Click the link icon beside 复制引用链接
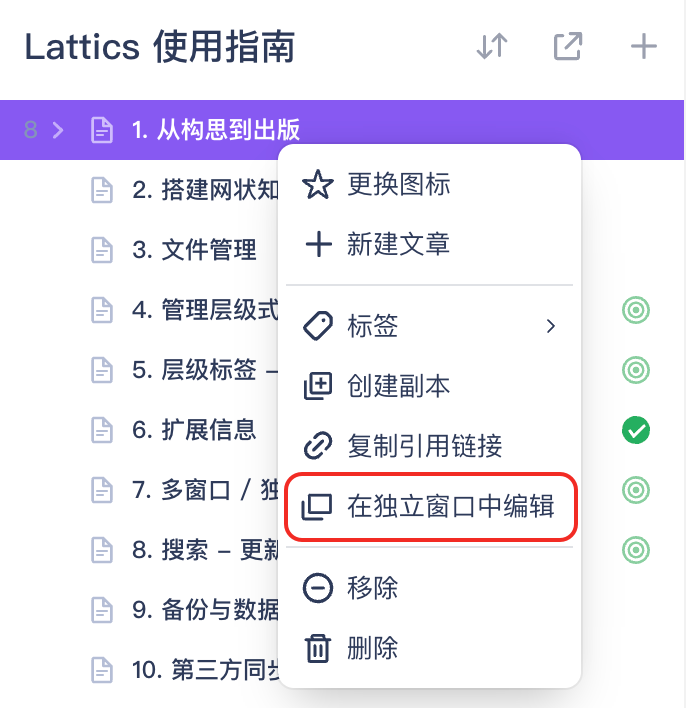The width and height of the screenshot is (686, 708). [318, 446]
